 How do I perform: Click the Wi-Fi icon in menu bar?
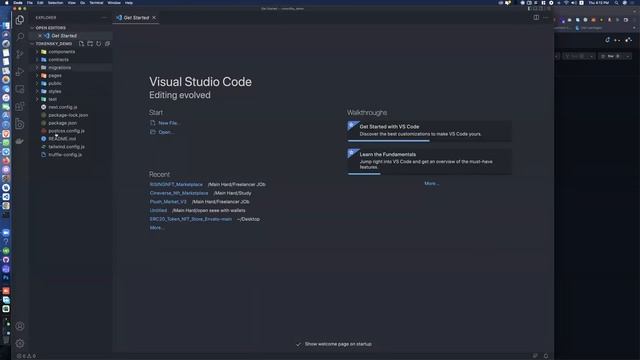(566, 3)
